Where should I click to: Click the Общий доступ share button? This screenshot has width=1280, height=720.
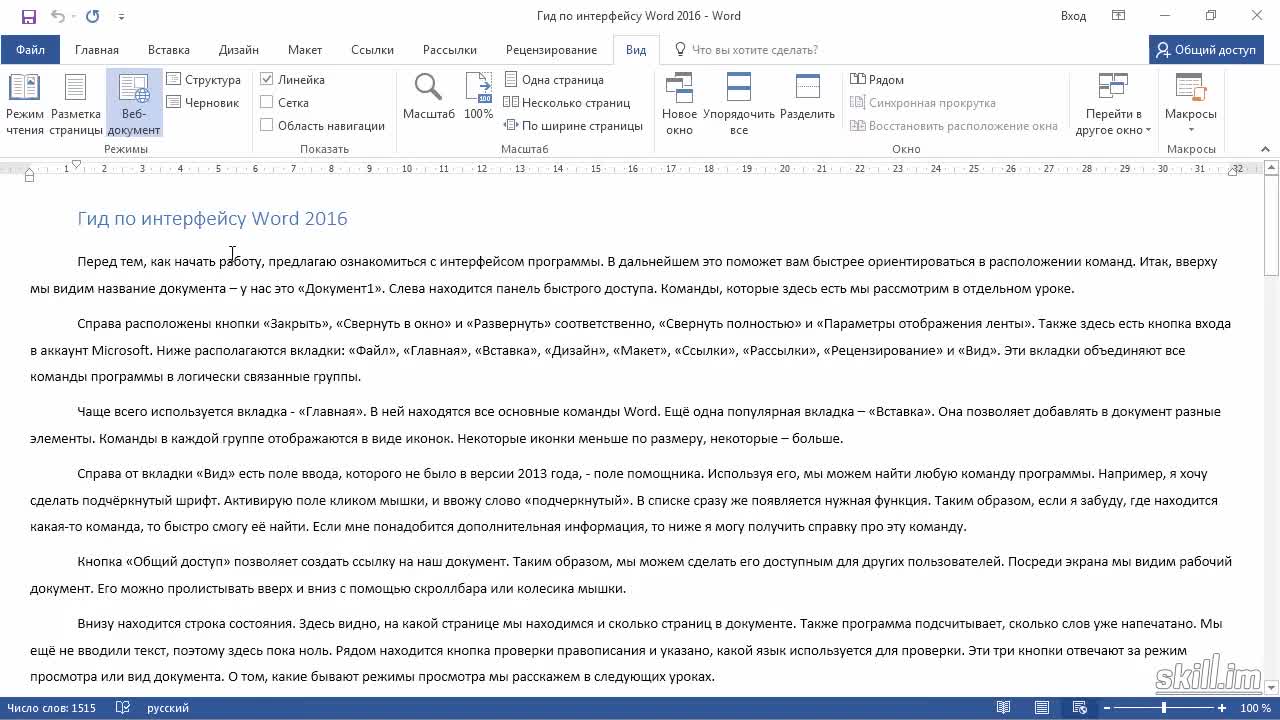pyautogui.click(x=1205, y=50)
